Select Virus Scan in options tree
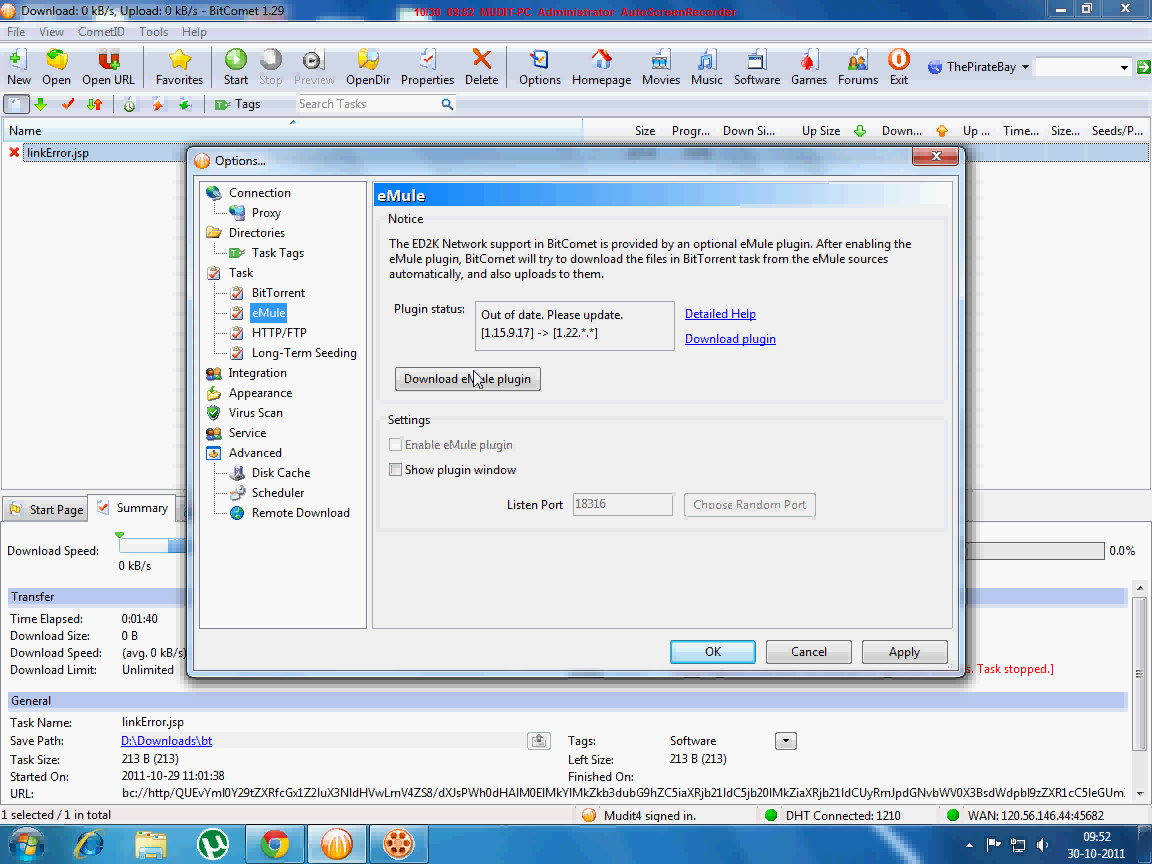The height and width of the screenshot is (864, 1152). [x=255, y=413]
